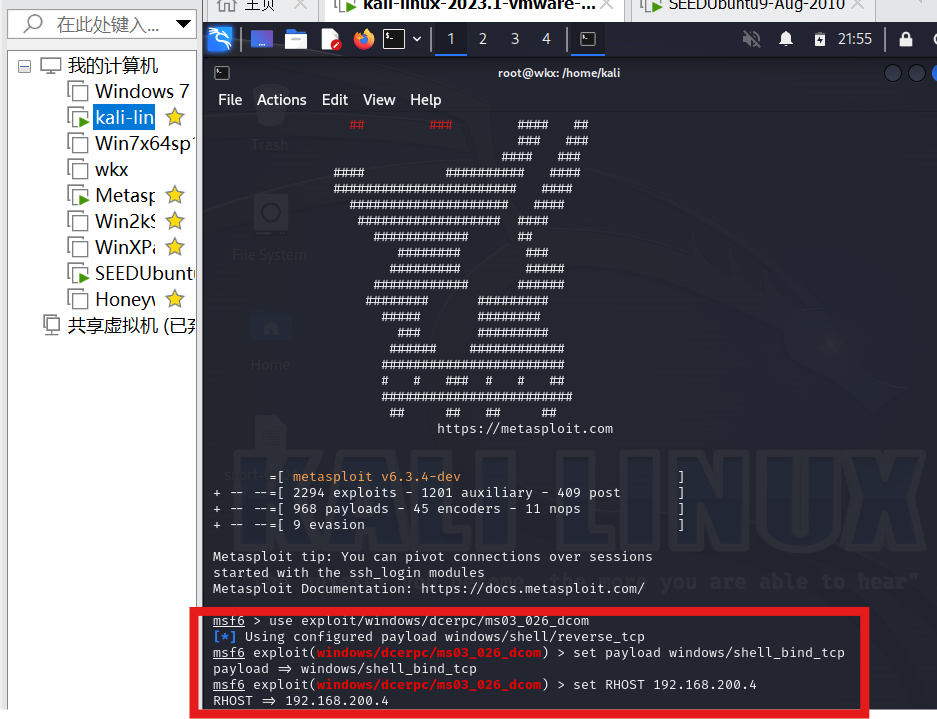Switch to workspace 3
This screenshot has width=937, height=719.
[x=515, y=39]
